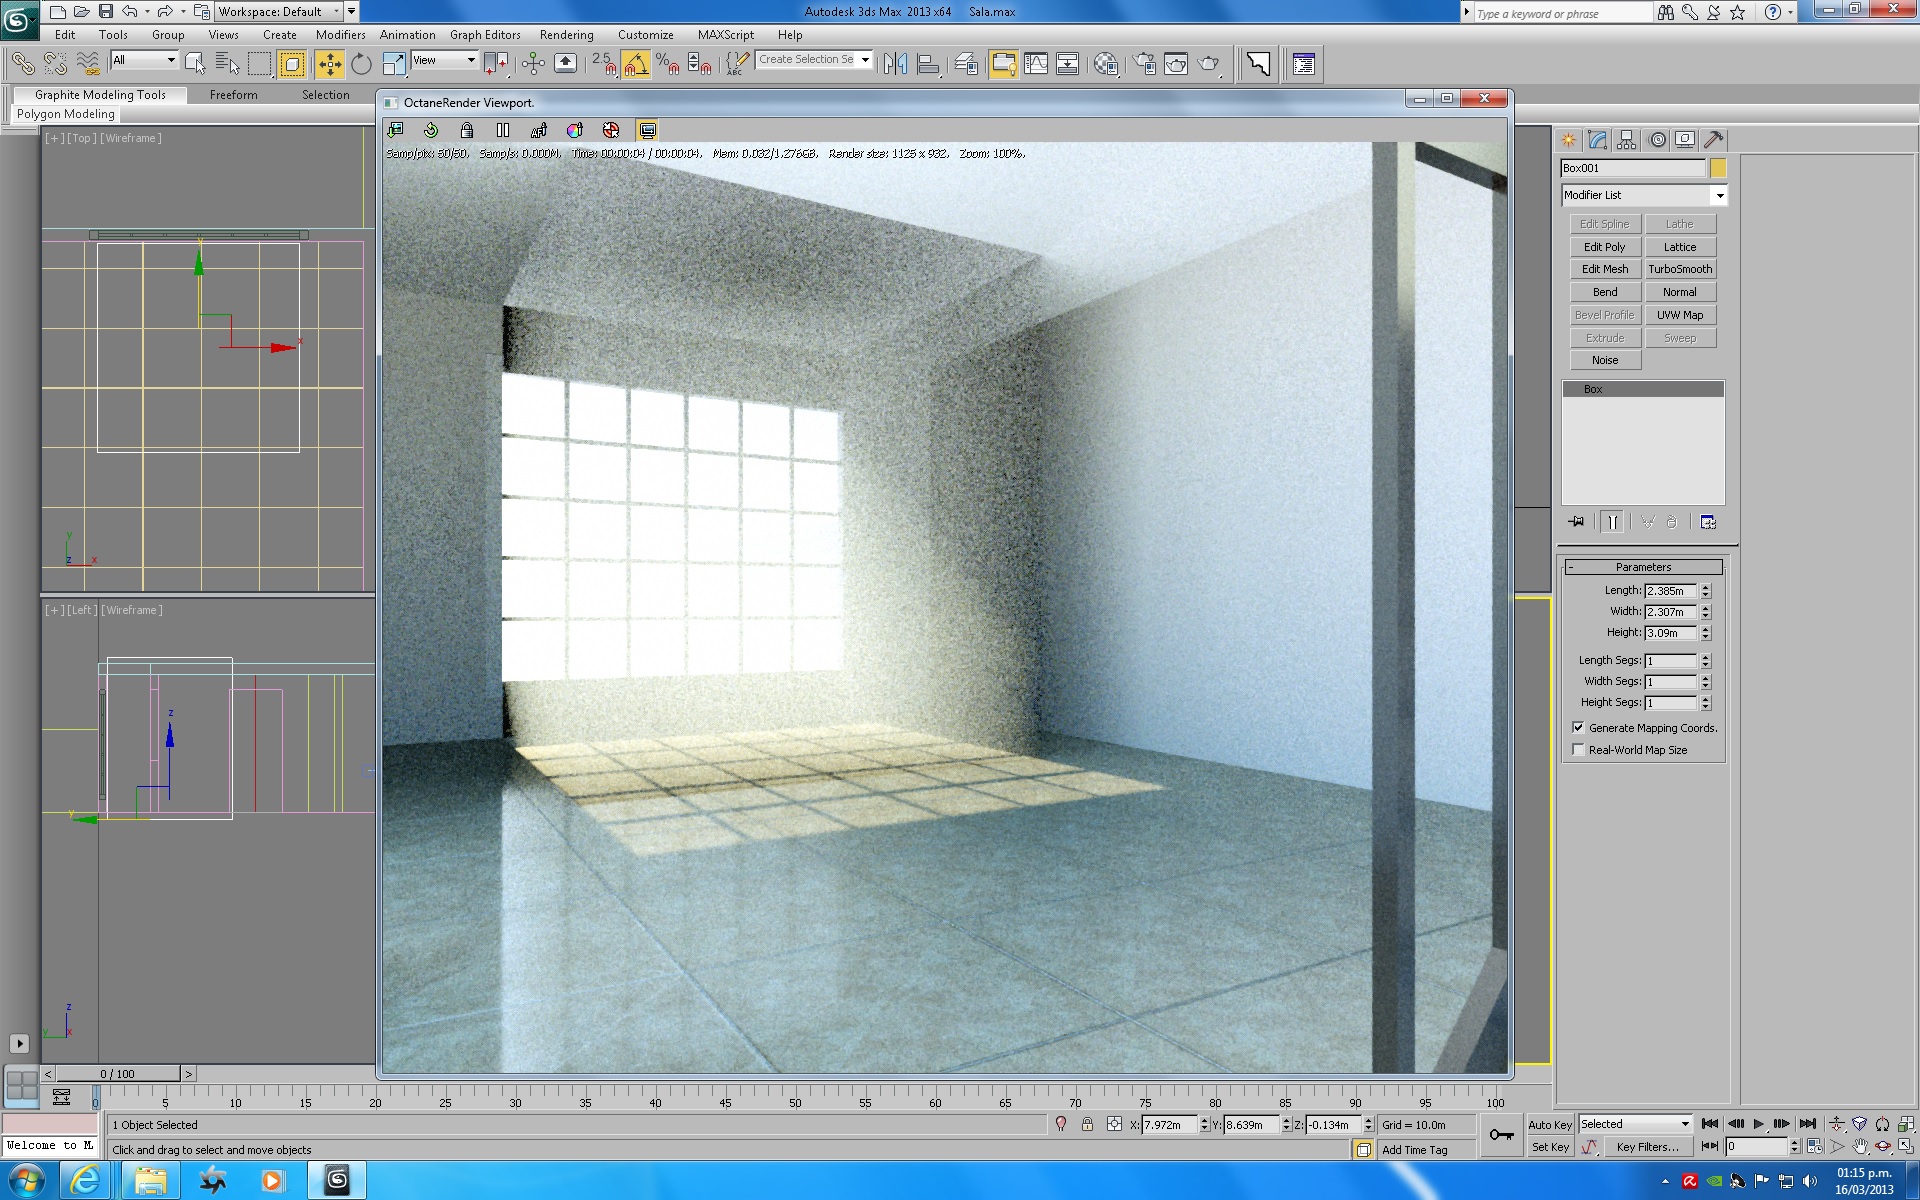Image resolution: width=1920 pixels, height=1200 pixels.
Task: Apply the TurboSmooth modifier button
Action: coord(1680,270)
